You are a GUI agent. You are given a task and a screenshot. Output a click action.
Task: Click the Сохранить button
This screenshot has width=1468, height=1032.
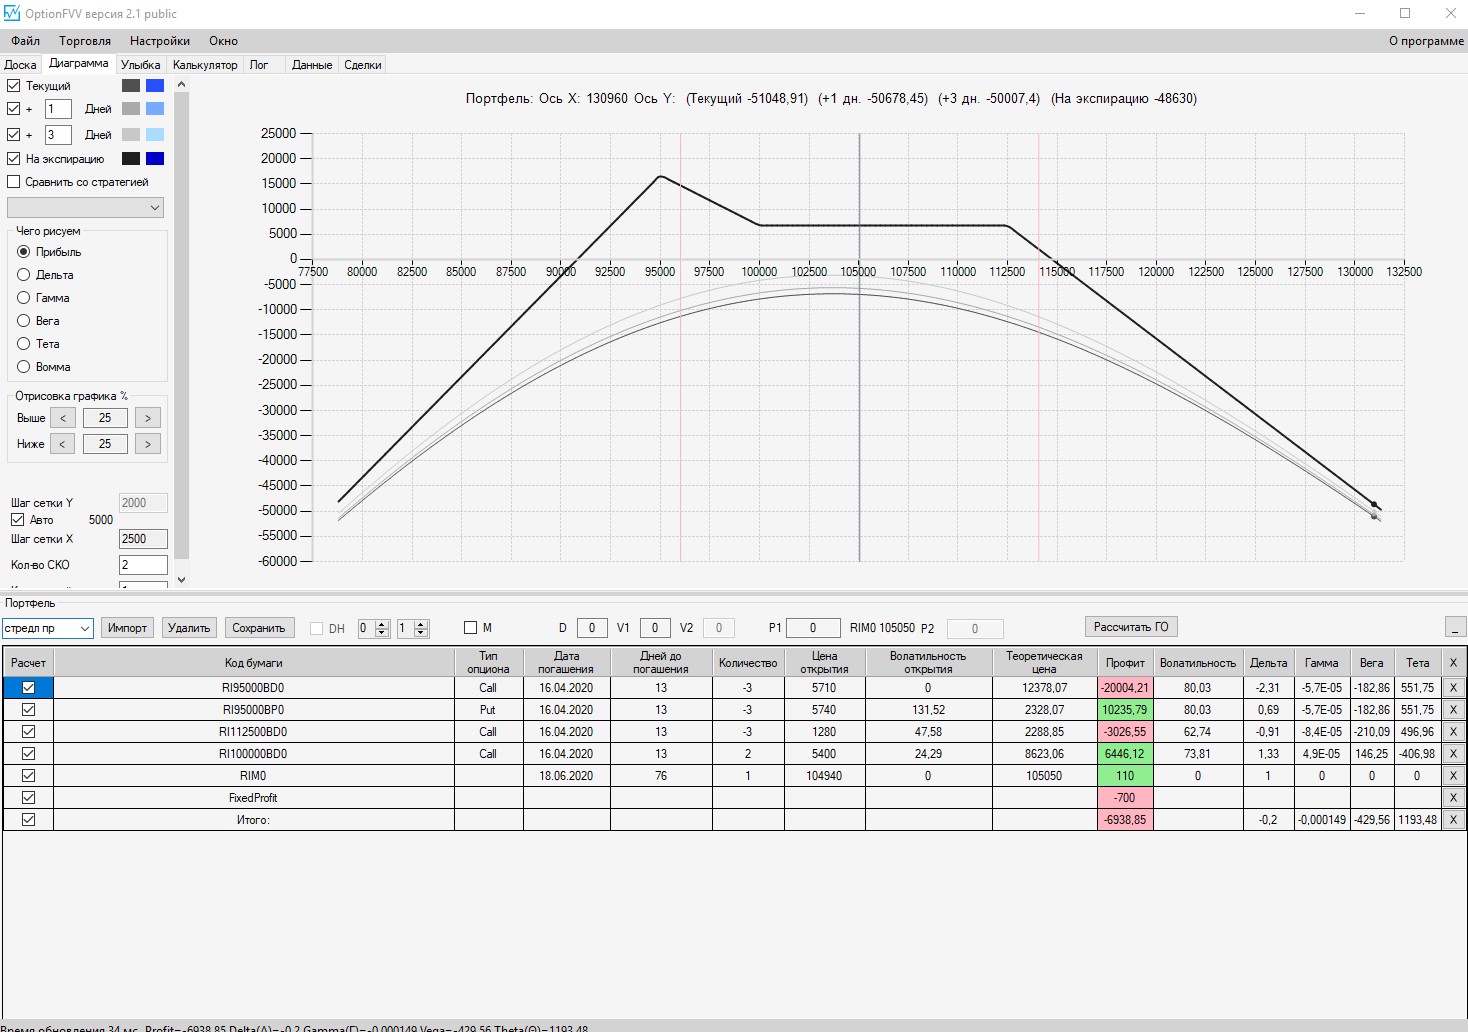(x=259, y=628)
